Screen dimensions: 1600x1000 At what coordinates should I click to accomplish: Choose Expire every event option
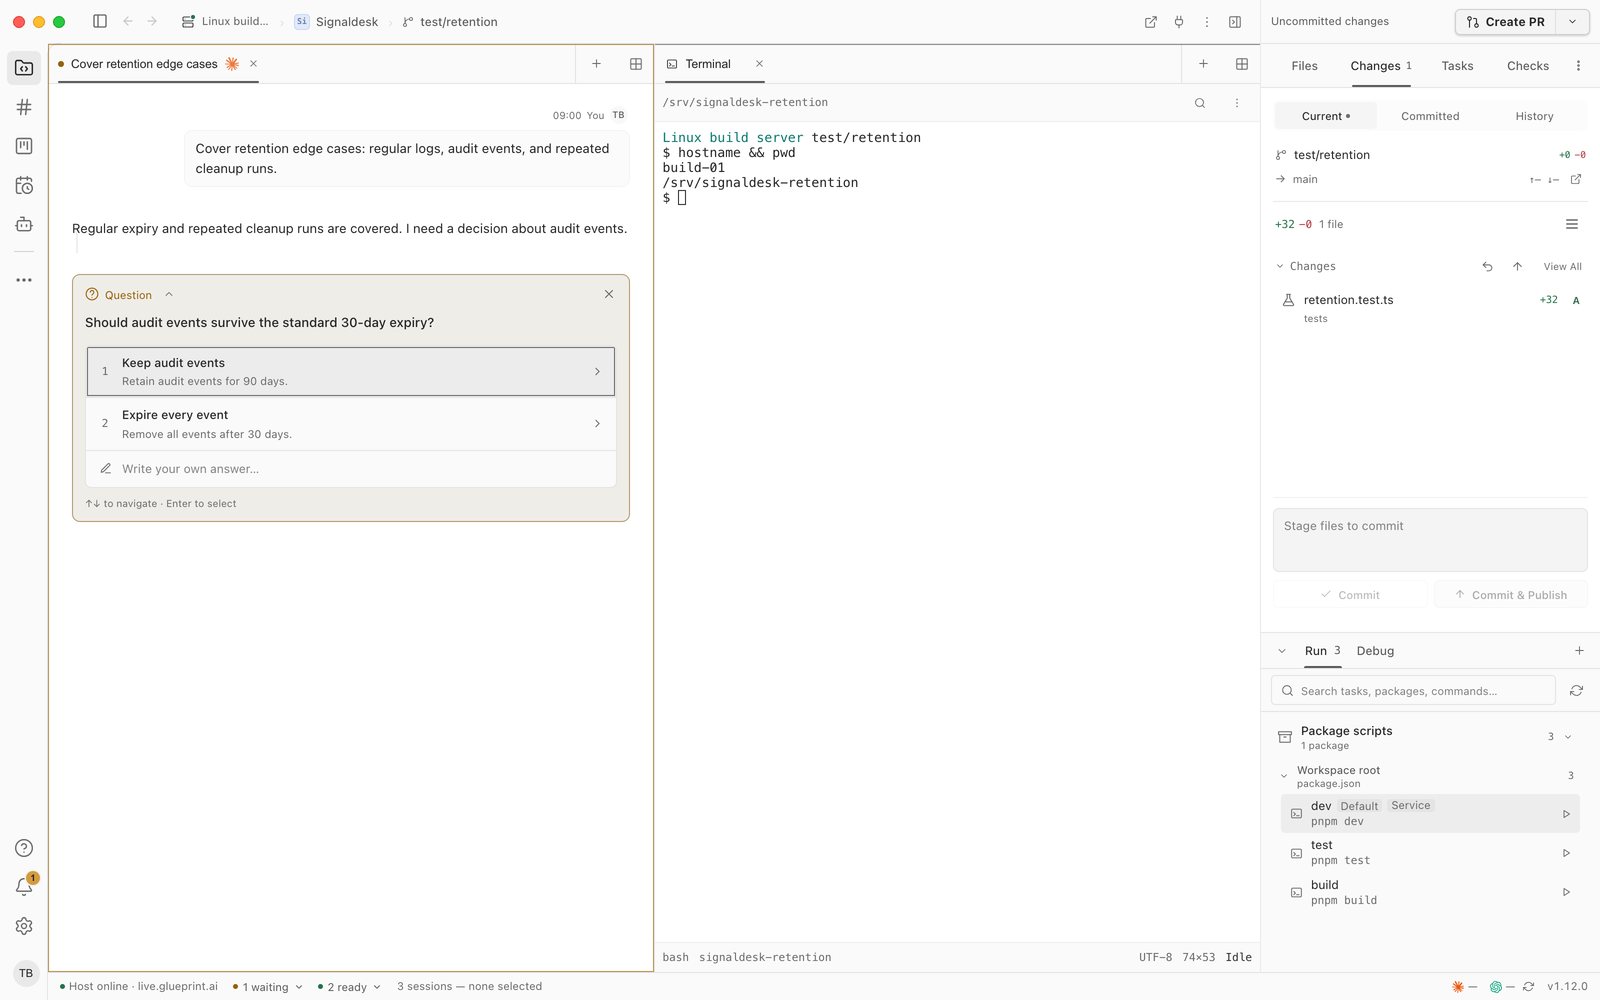pyautogui.click(x=351, y=424)
